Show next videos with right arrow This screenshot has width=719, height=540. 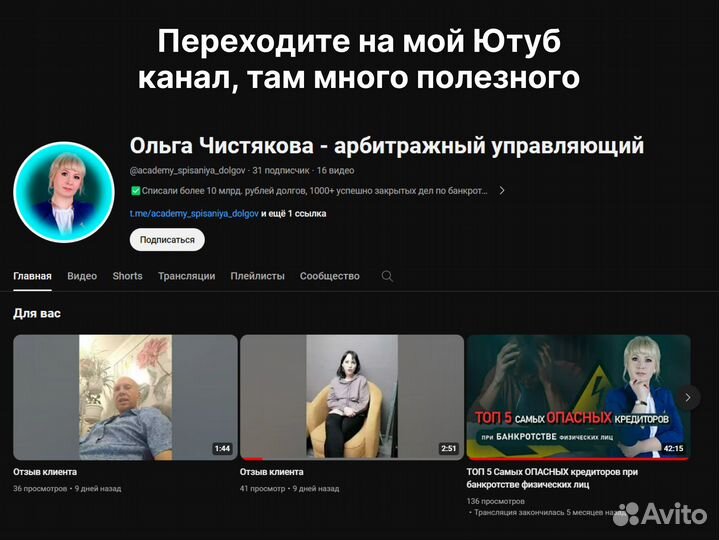pos(687,397)
